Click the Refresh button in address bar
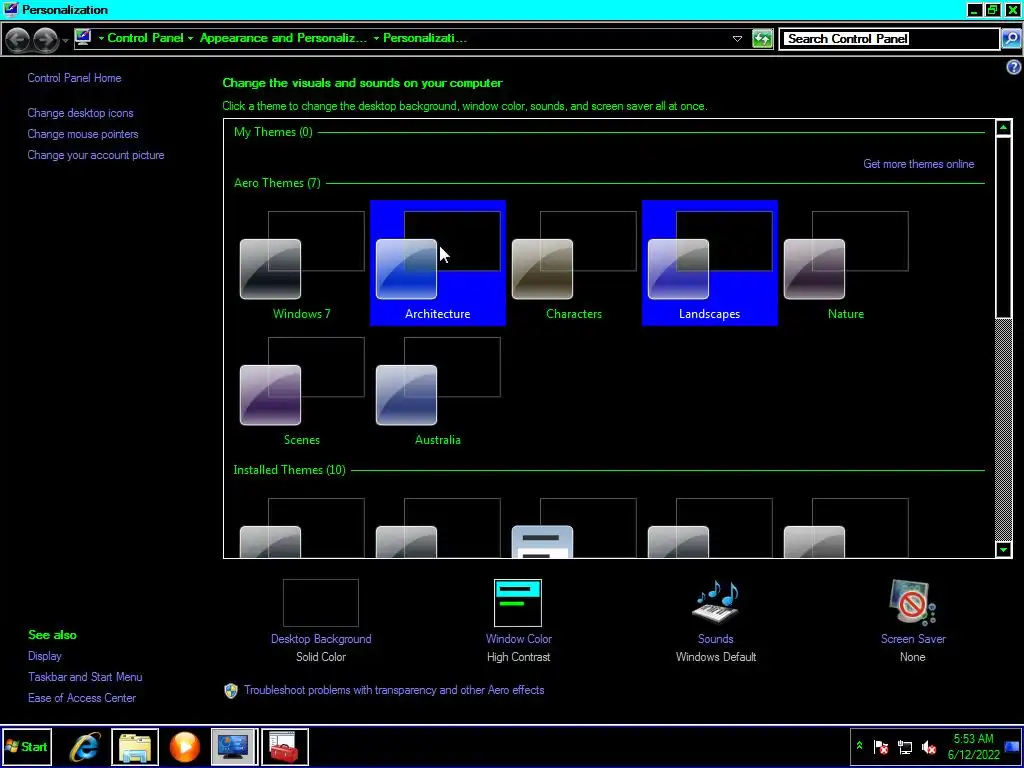This screenshot has height=768, width=1024. pos(762,39)
